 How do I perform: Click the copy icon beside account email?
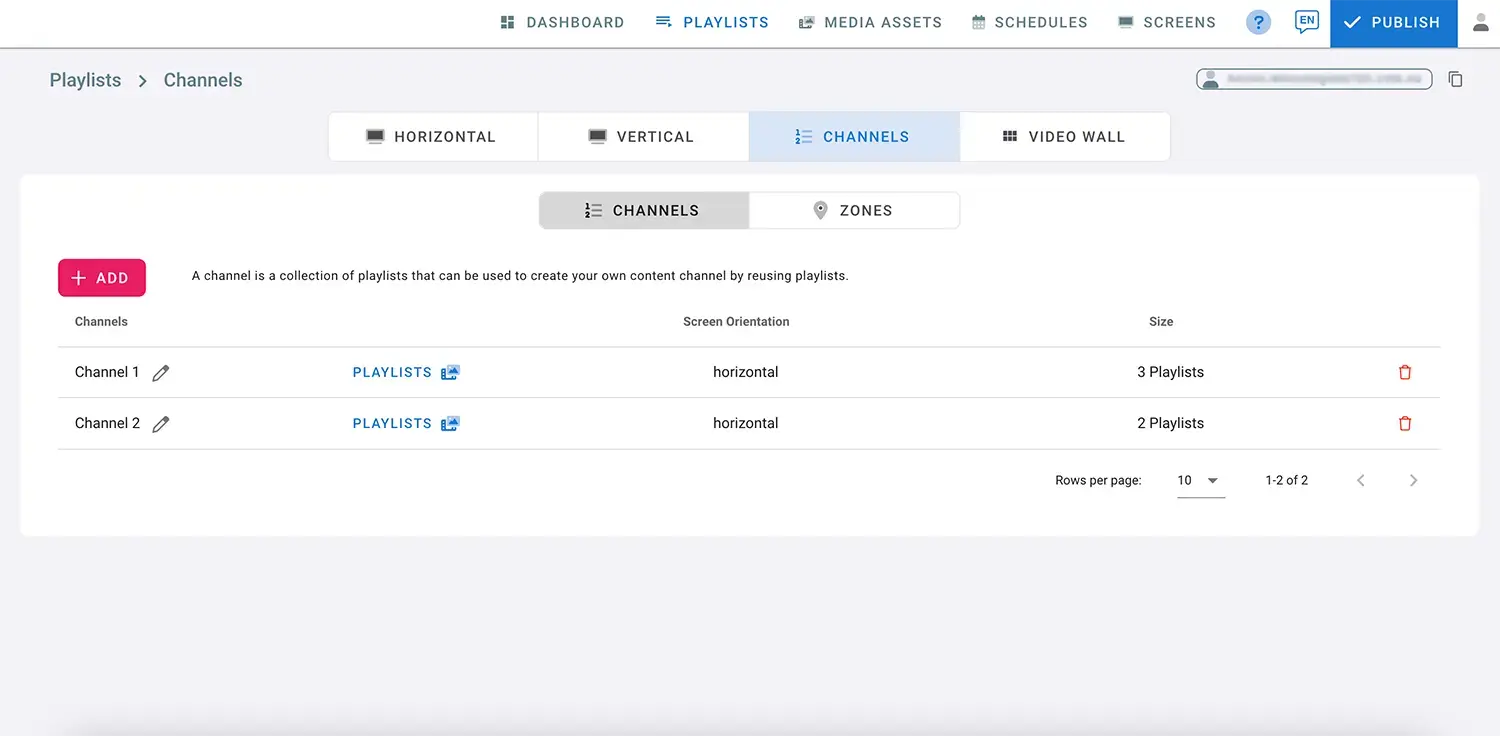[x=1456, y=79]
